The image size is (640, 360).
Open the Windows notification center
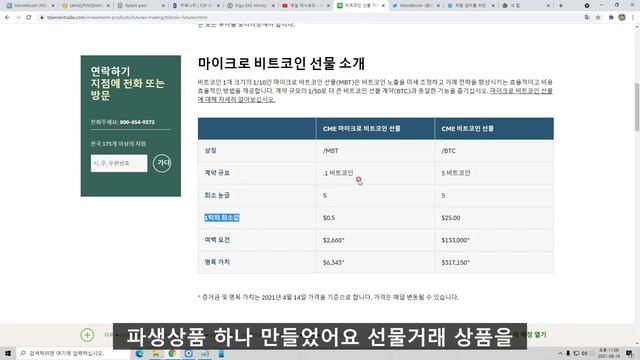[x=629, y=353]
